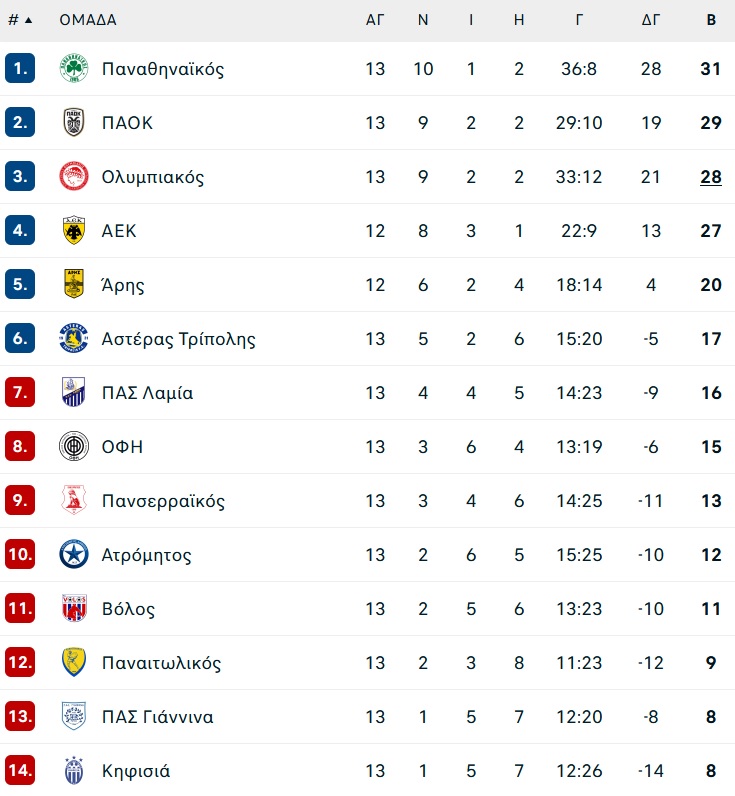Sort standings by the Β points column
The height and width of the screenshot is (796, 735).
[x=711, y=20]
